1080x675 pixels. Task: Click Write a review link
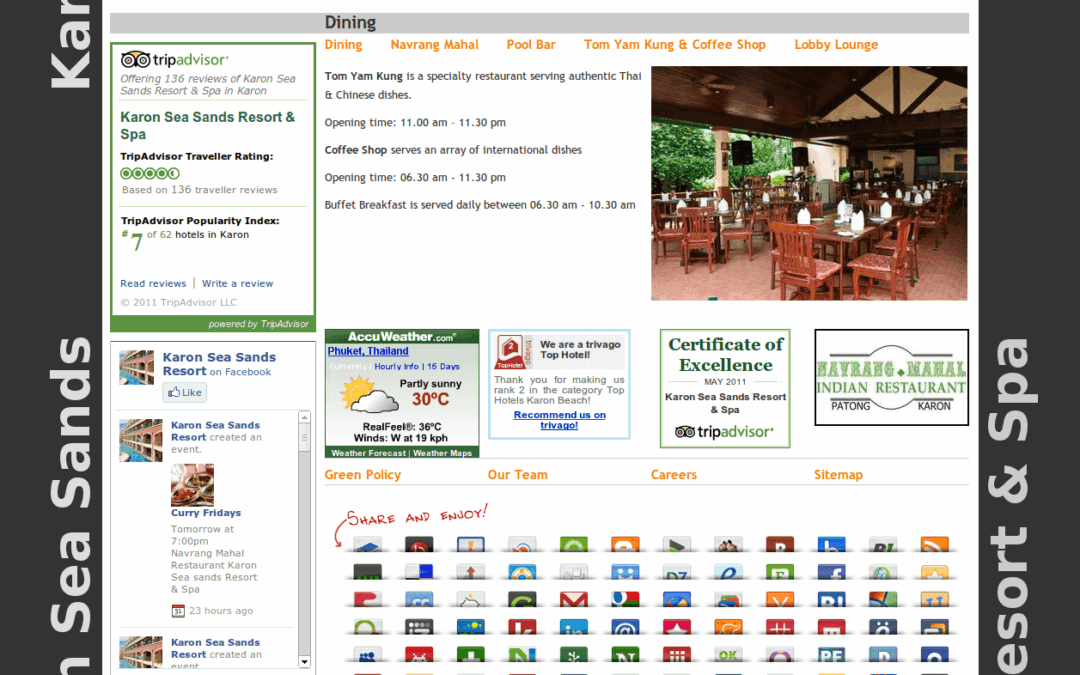pyautogui.click(x=237, y=283)
